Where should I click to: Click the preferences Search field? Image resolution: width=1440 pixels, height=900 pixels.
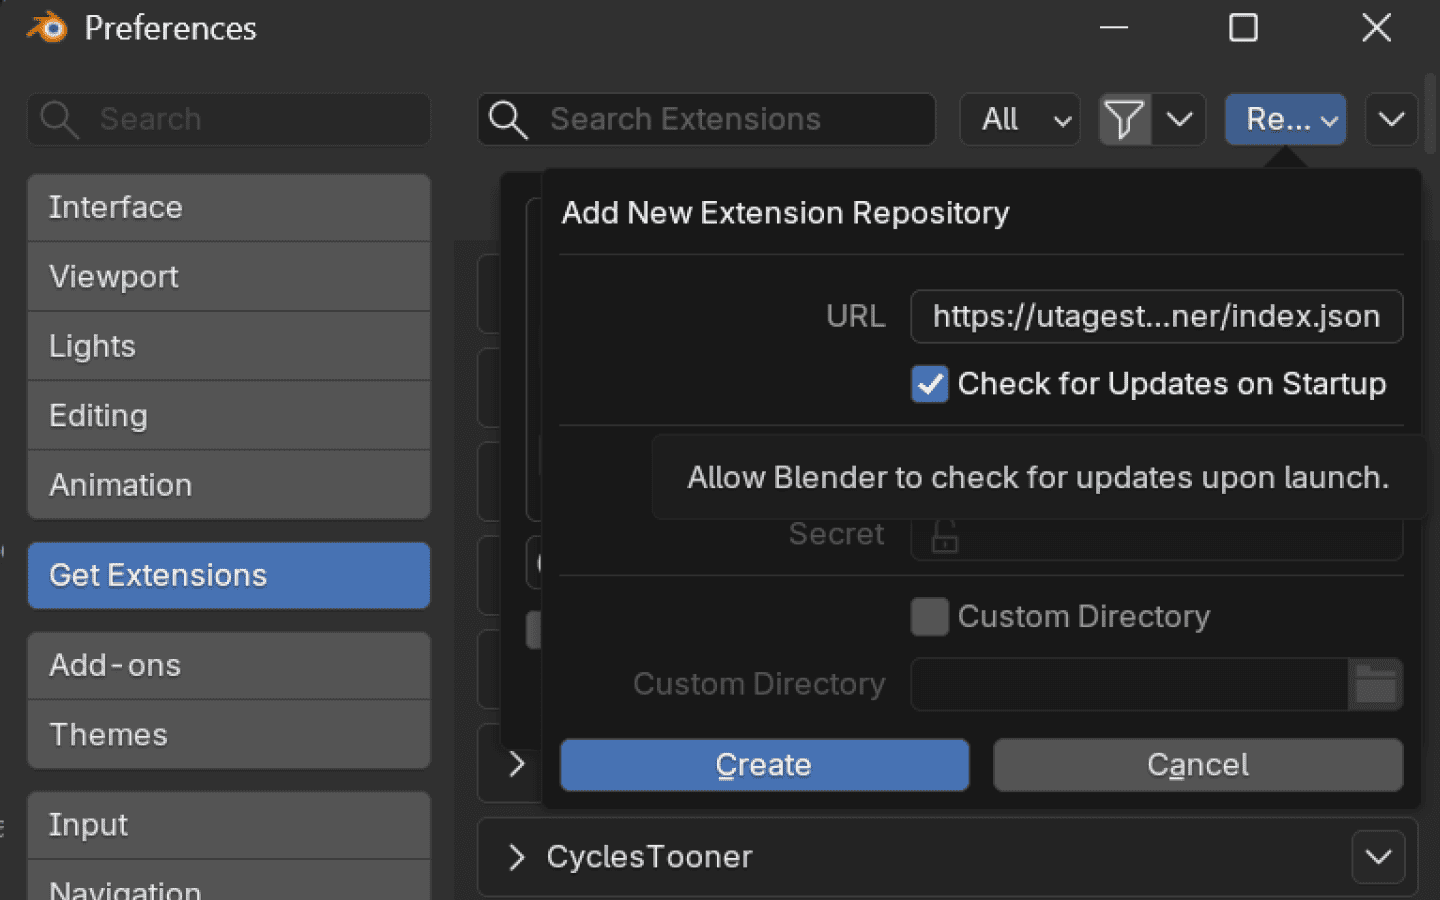(x=229, y=120)
